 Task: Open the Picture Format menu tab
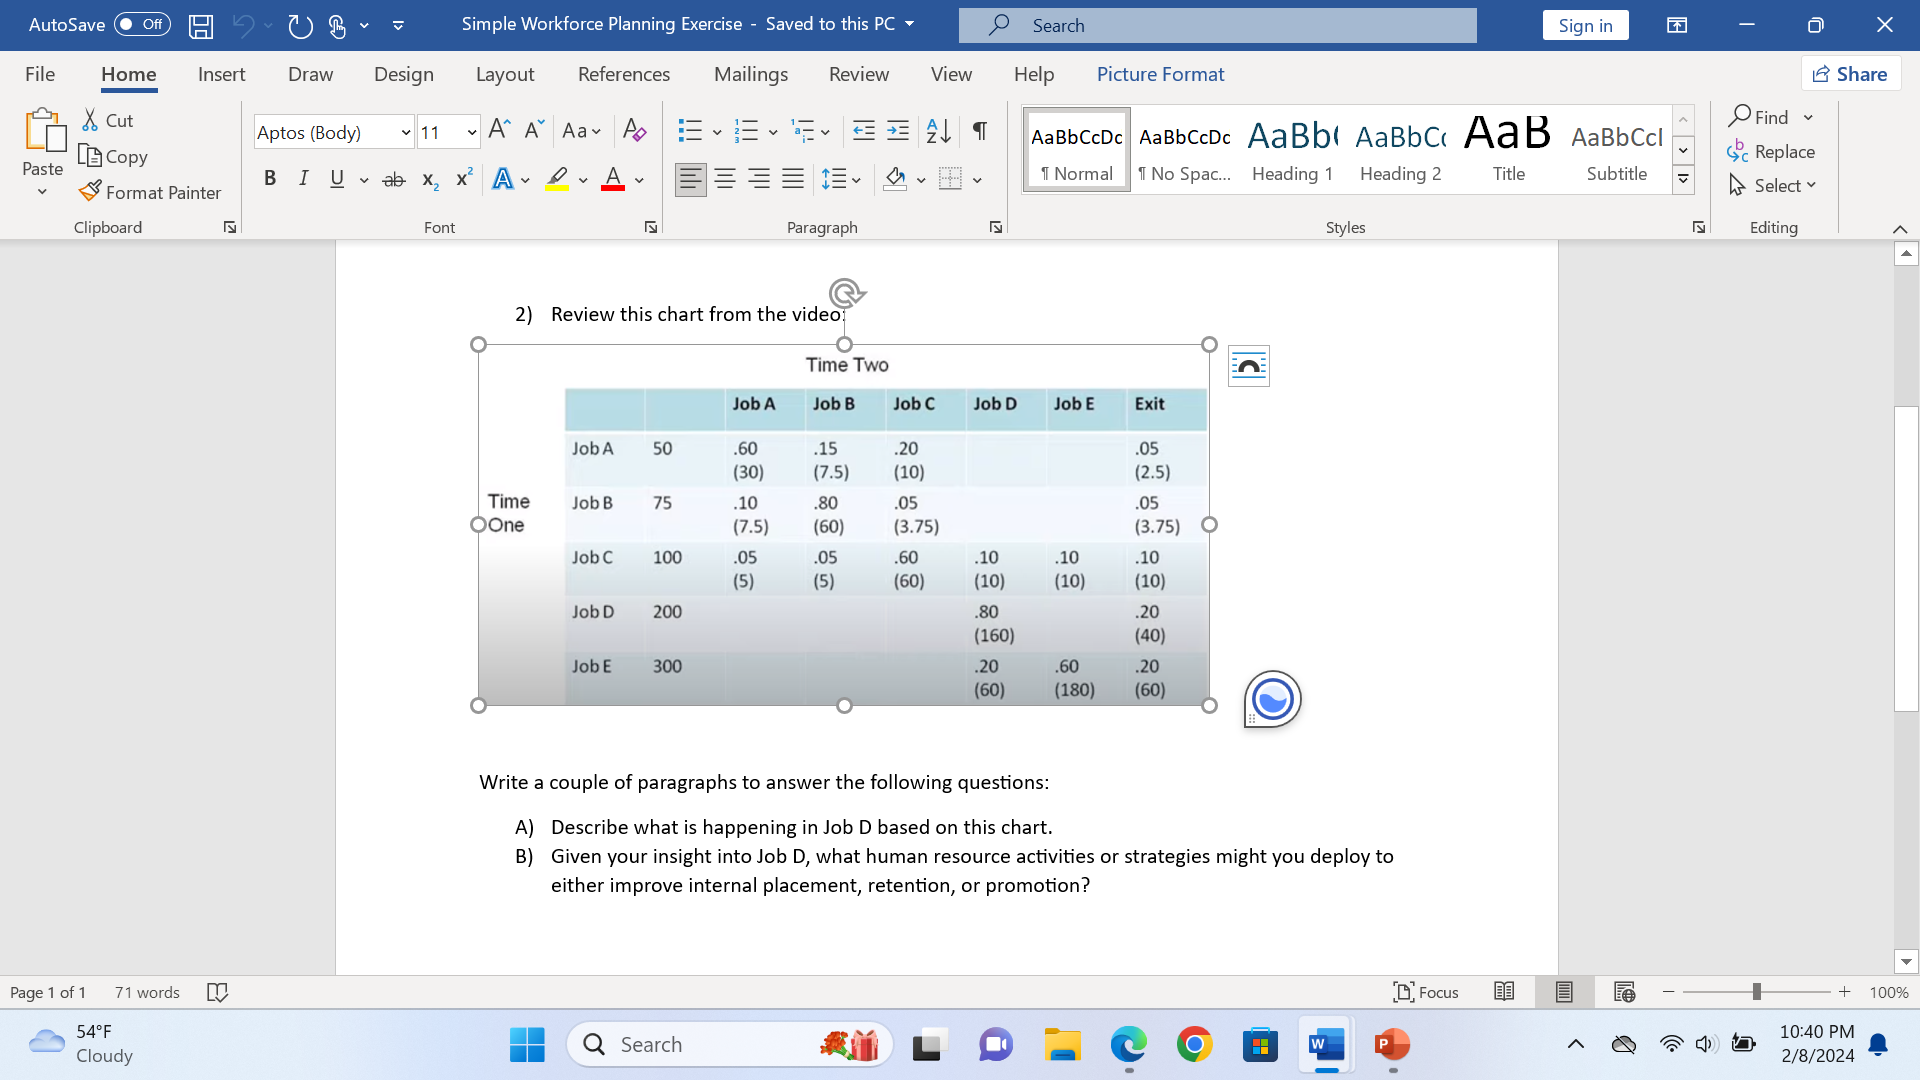1160,73
